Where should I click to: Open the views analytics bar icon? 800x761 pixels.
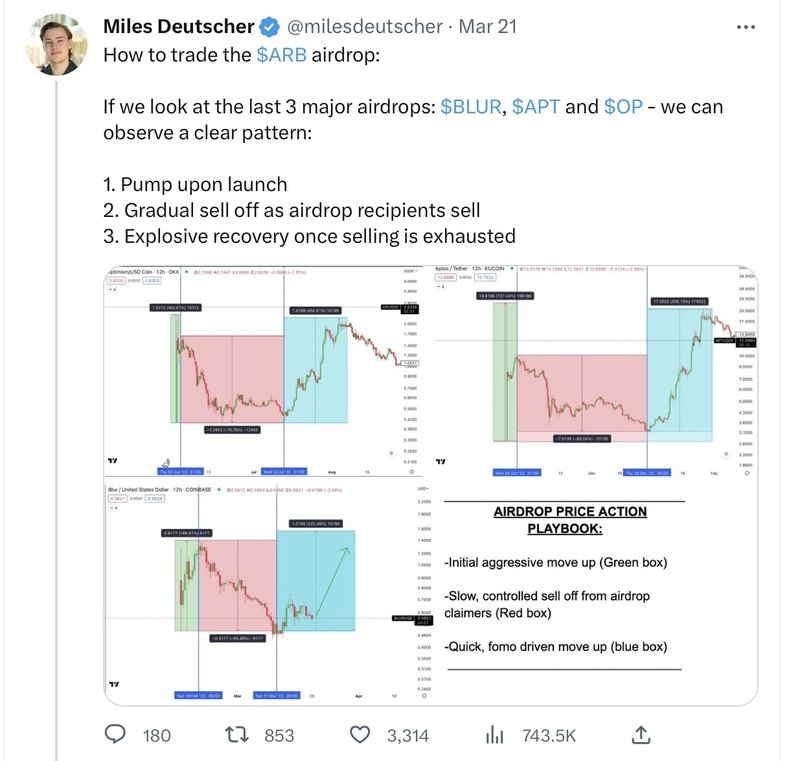click(x=494, y=735)
